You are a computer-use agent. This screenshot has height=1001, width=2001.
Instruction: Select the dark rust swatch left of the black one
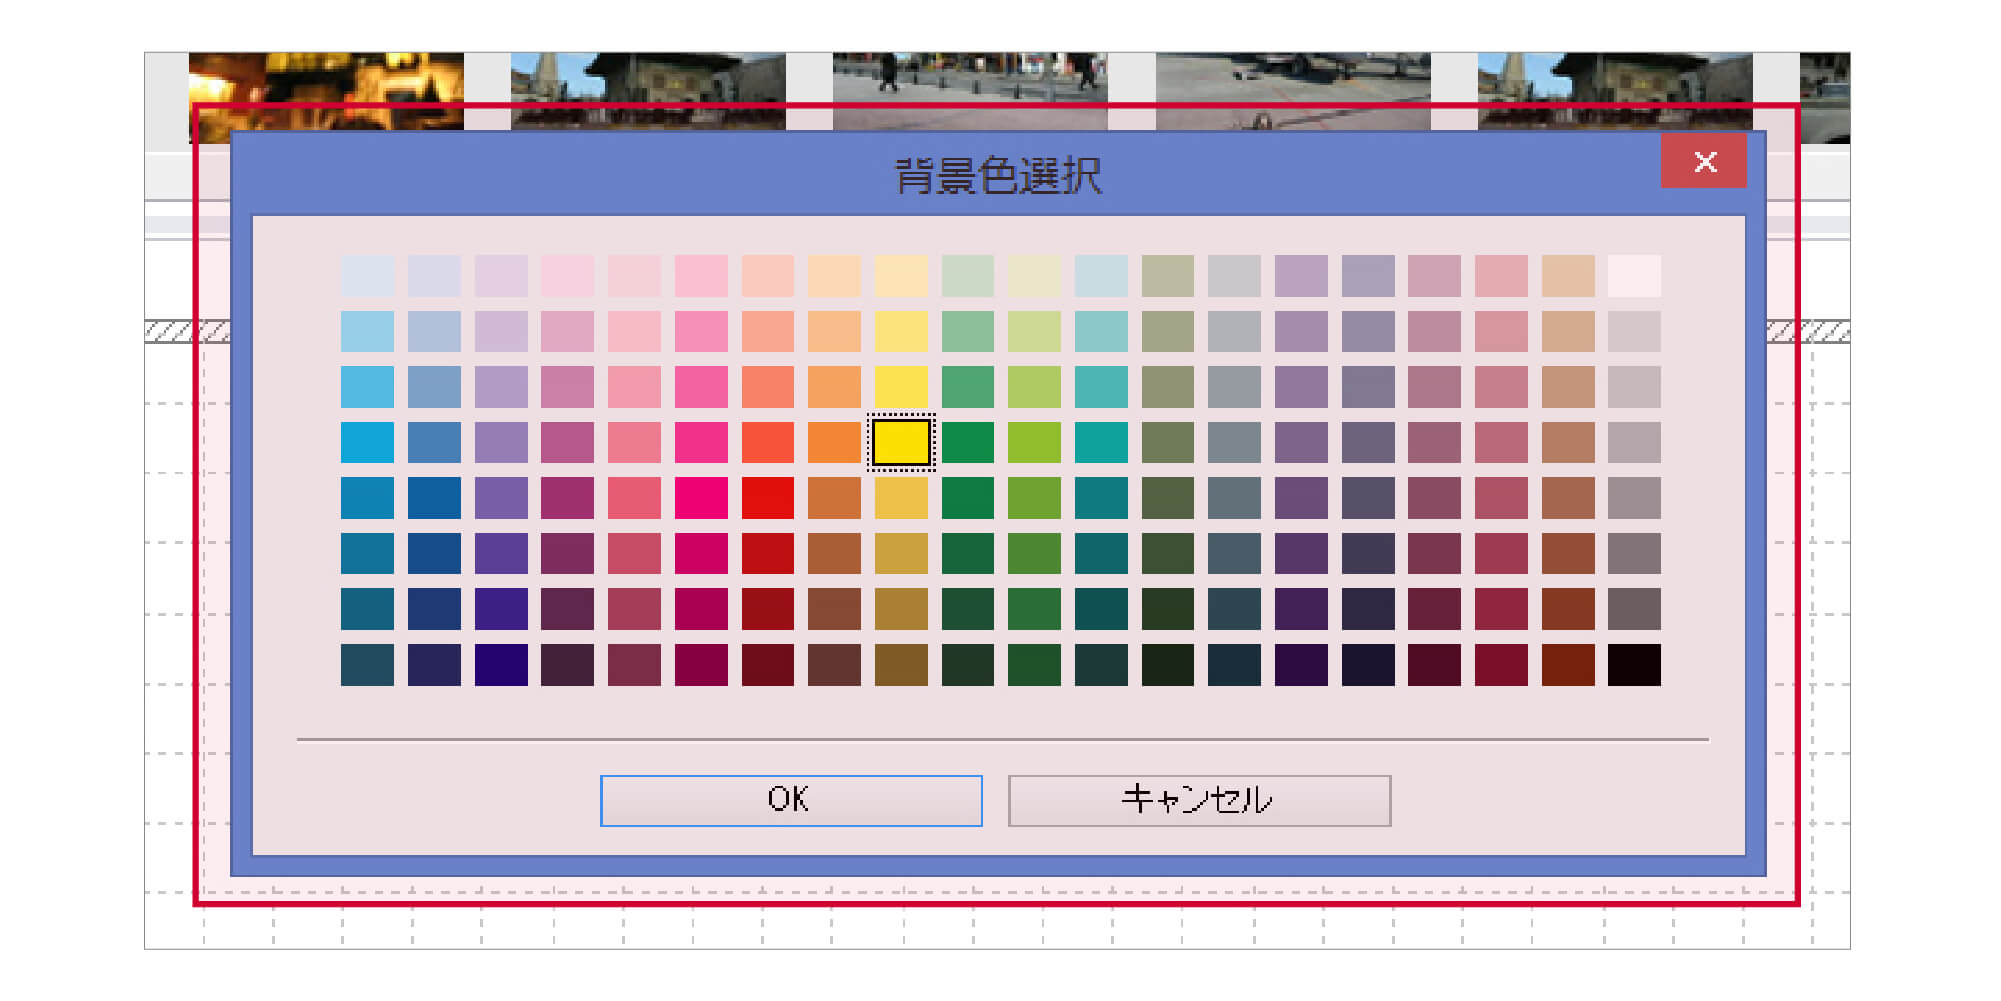coord(1568,665)
